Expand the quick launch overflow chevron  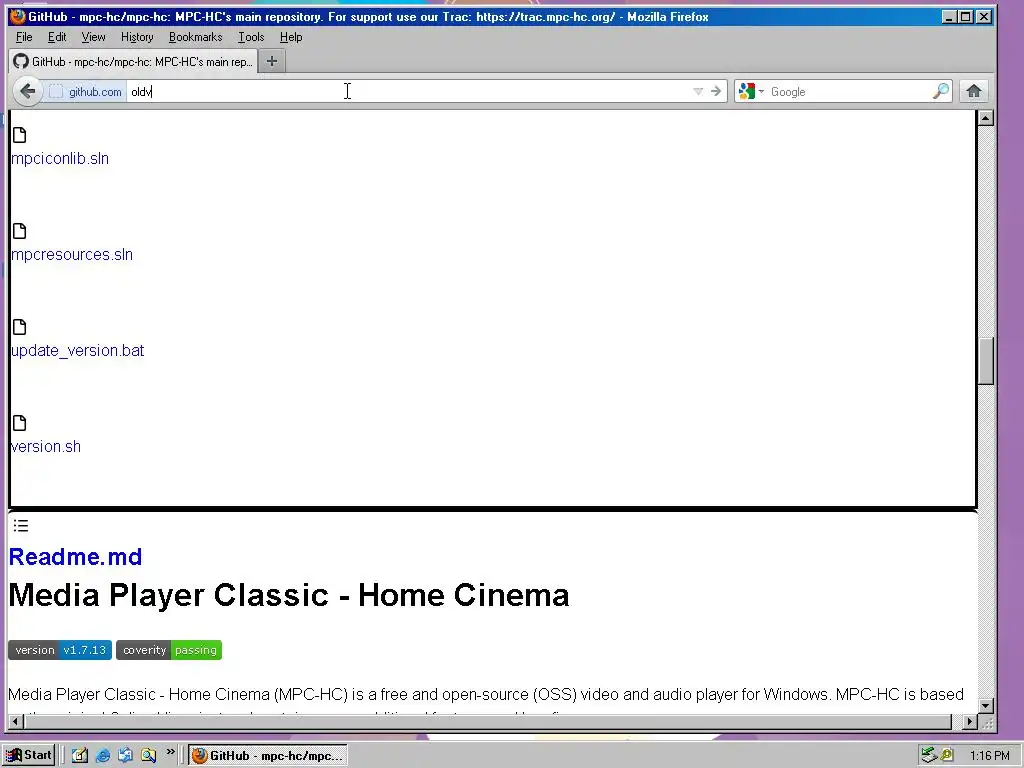(170, 753)
